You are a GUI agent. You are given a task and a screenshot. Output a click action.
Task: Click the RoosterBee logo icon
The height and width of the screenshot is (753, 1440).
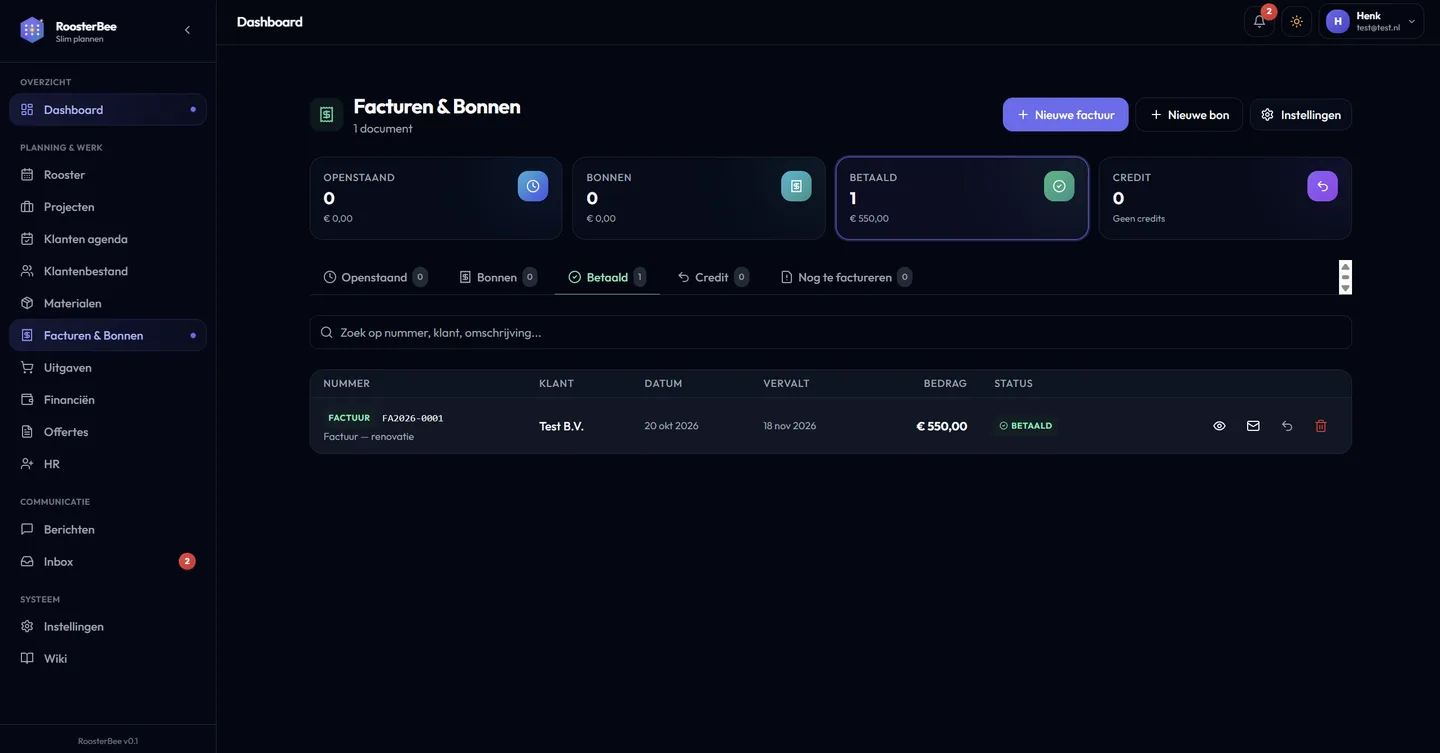[32, 30]
